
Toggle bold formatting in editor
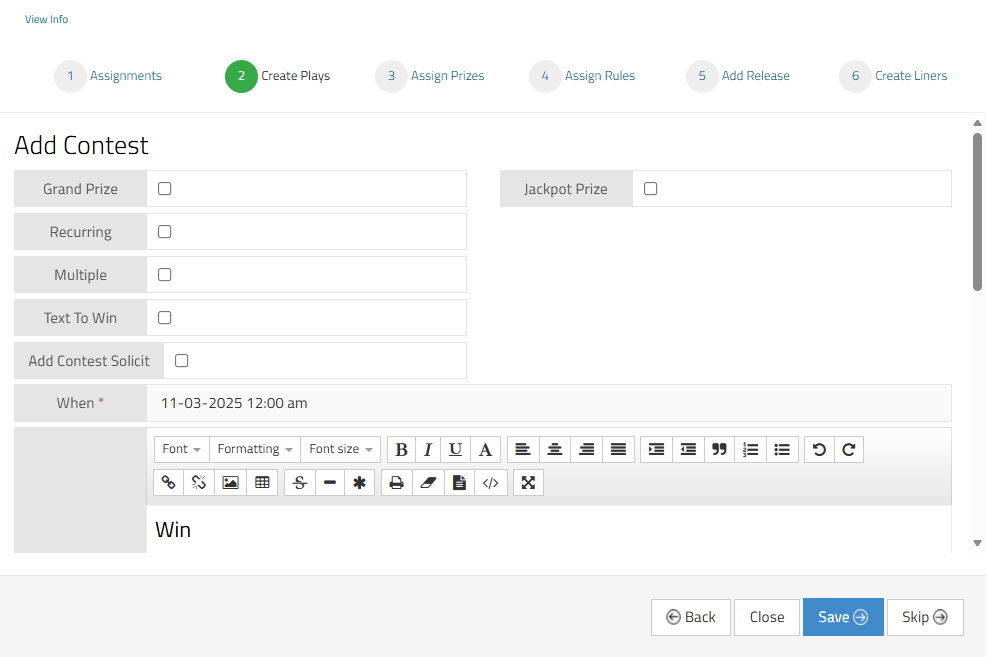click(402, 450)
